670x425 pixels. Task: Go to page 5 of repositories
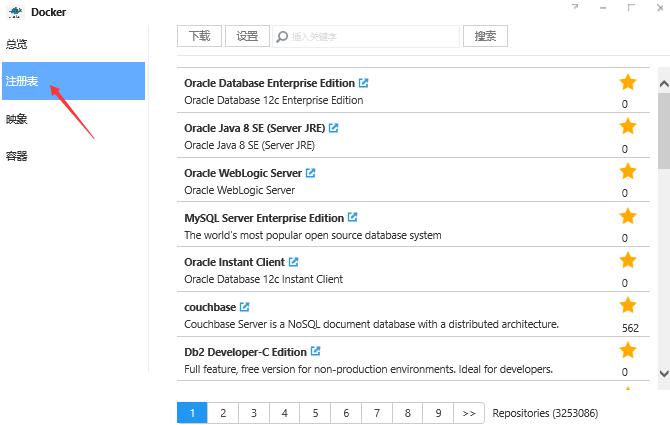pos(315,413)
